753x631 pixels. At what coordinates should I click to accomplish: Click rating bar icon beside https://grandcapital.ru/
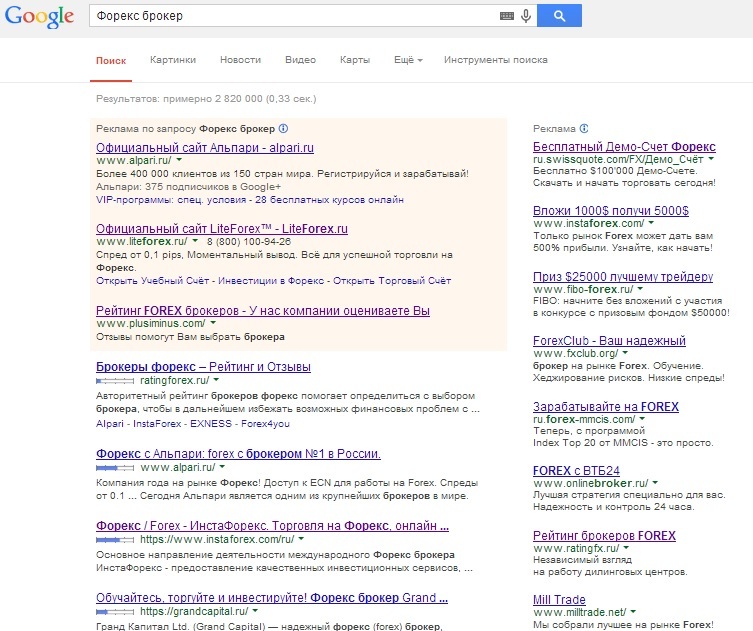[115, 612]
